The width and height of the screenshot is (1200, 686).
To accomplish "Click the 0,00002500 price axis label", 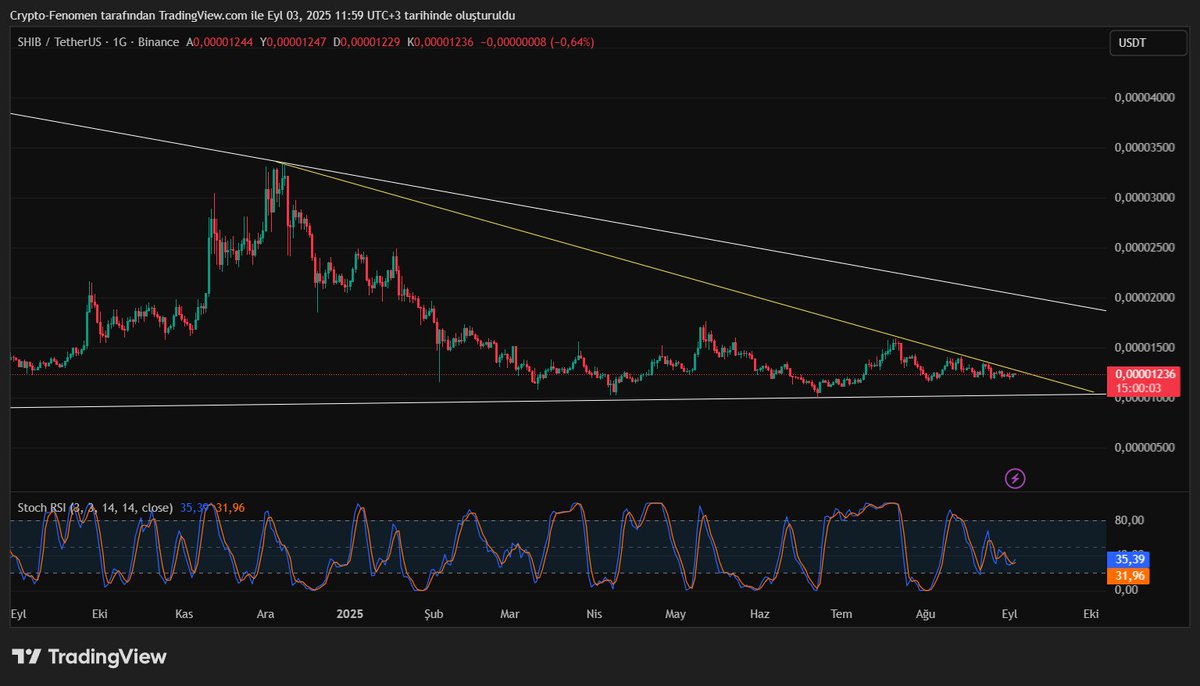I will 1145,247.
